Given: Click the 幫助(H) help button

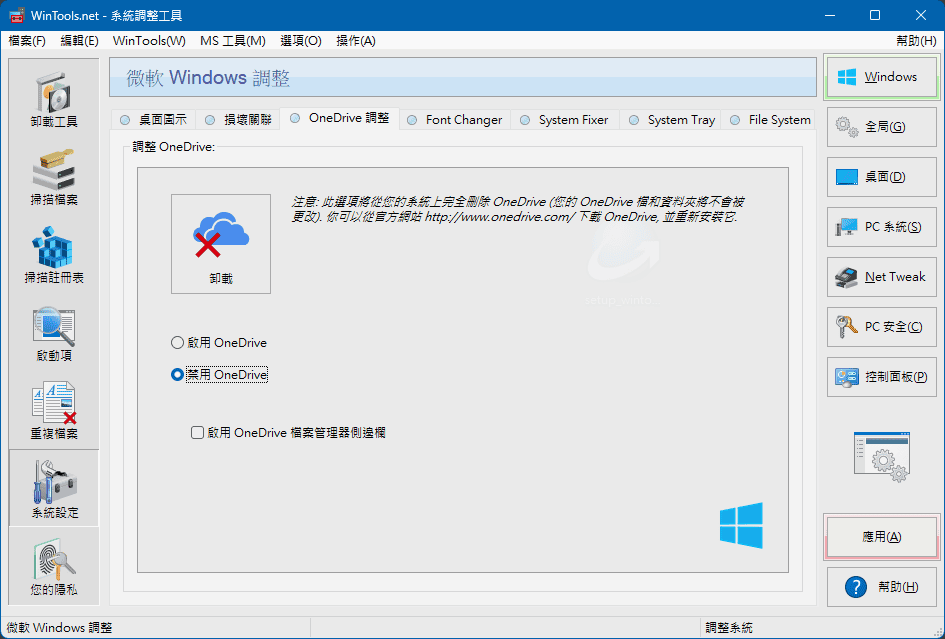Looking at the screenshot, I should point(882,587).
